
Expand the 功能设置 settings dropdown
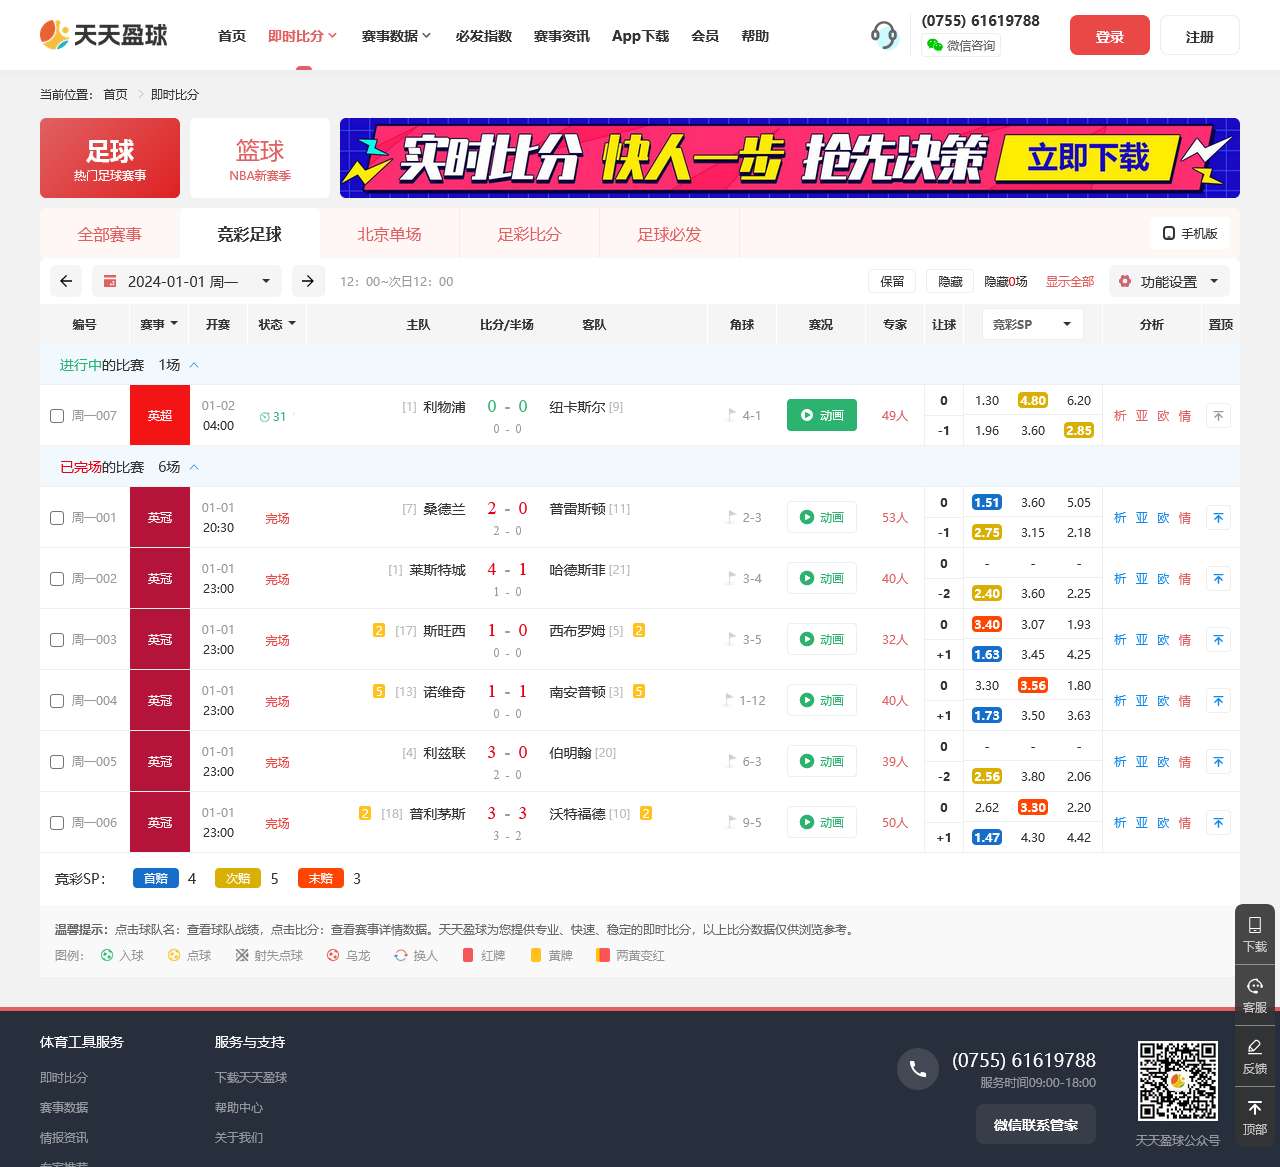click(x=1169, y=281)
